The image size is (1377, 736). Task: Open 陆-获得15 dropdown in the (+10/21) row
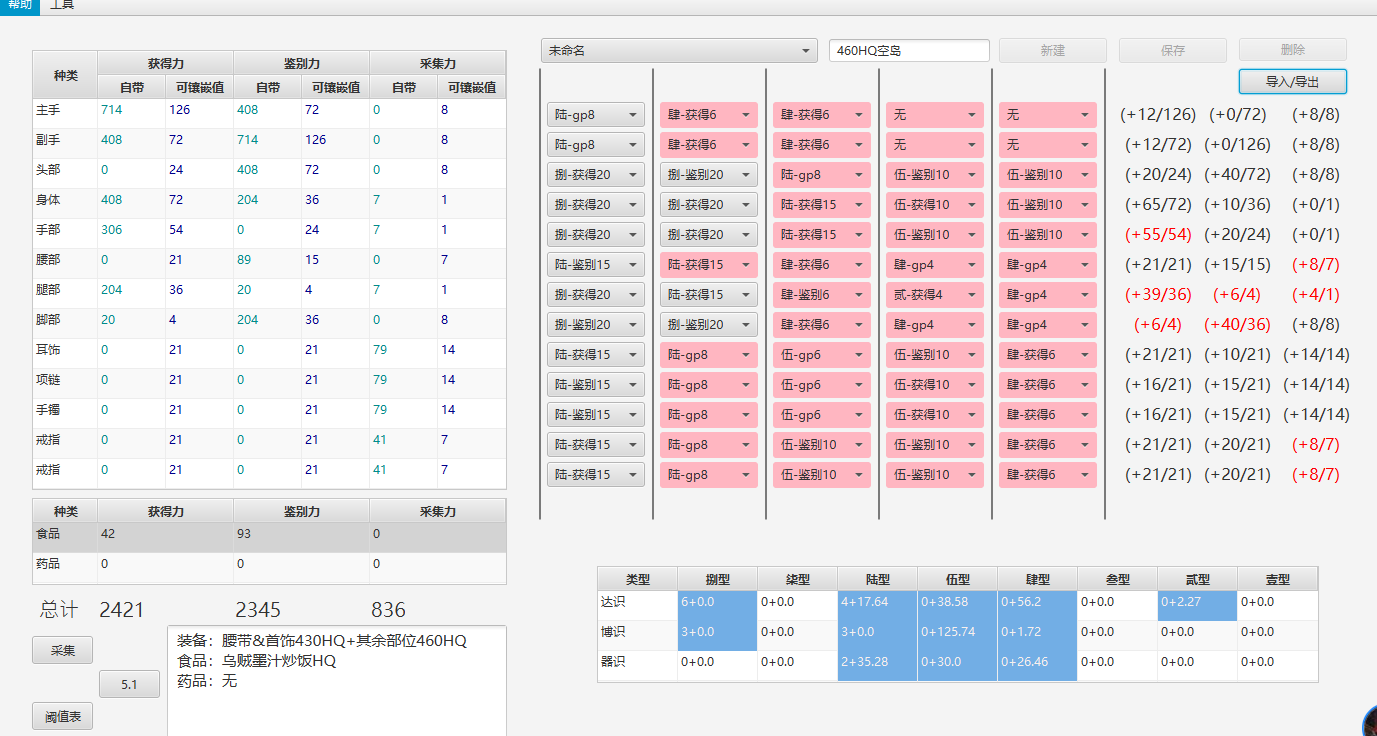pos(595,355)
